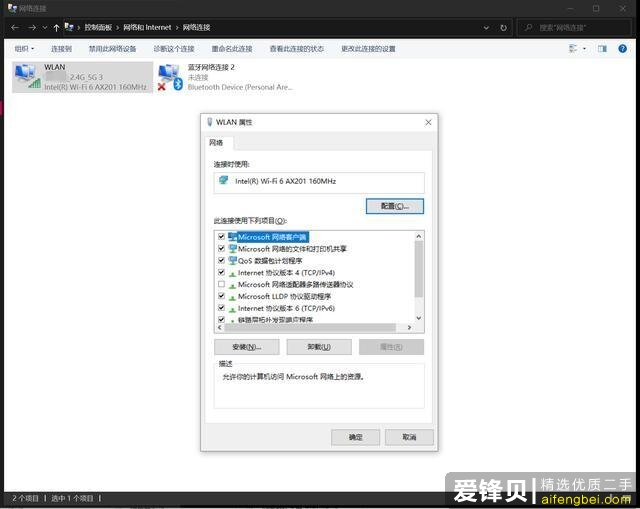Viewport: 640px width, 509px height.
Task: Uncheck Microsoft file and printer sharing checkbox
Action: (x=221, y=249)
